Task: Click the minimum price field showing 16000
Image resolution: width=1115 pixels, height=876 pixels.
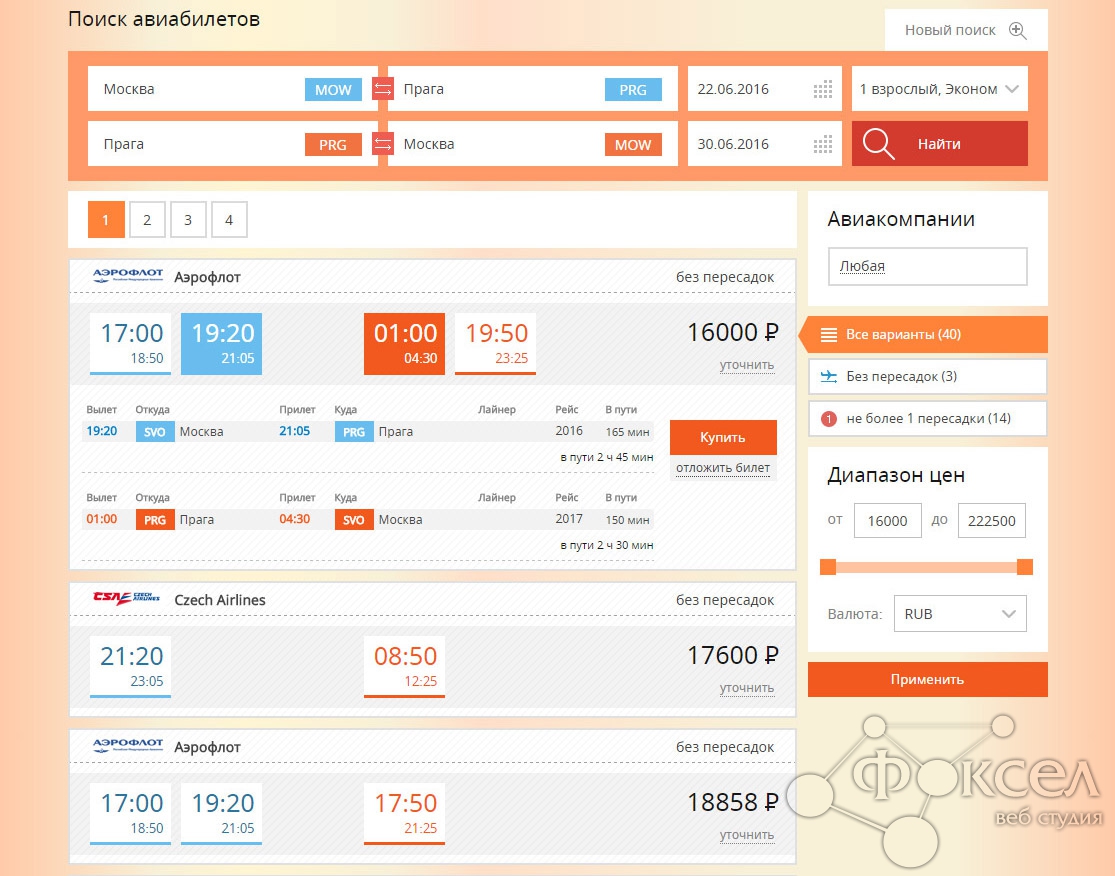Action: pos(887,521)
